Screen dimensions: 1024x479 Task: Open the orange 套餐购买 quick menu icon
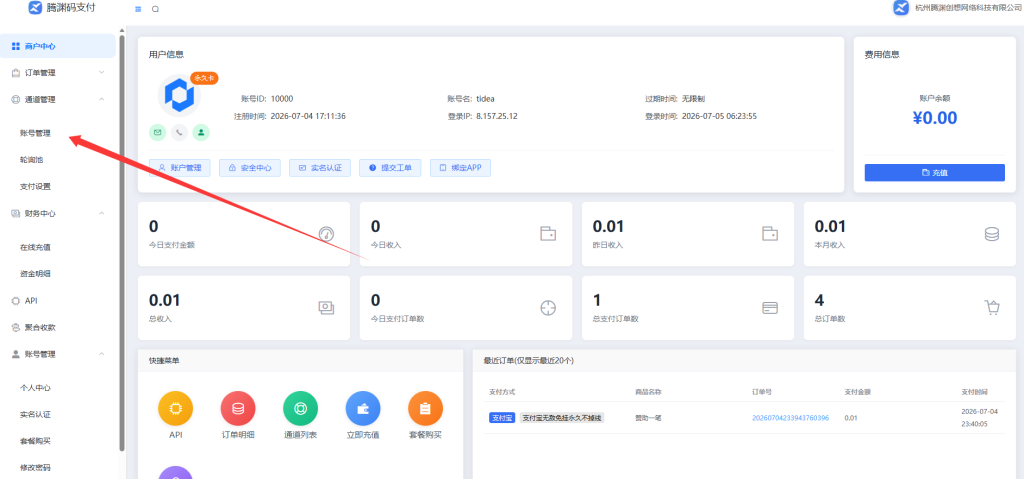(x=425, y=408)
